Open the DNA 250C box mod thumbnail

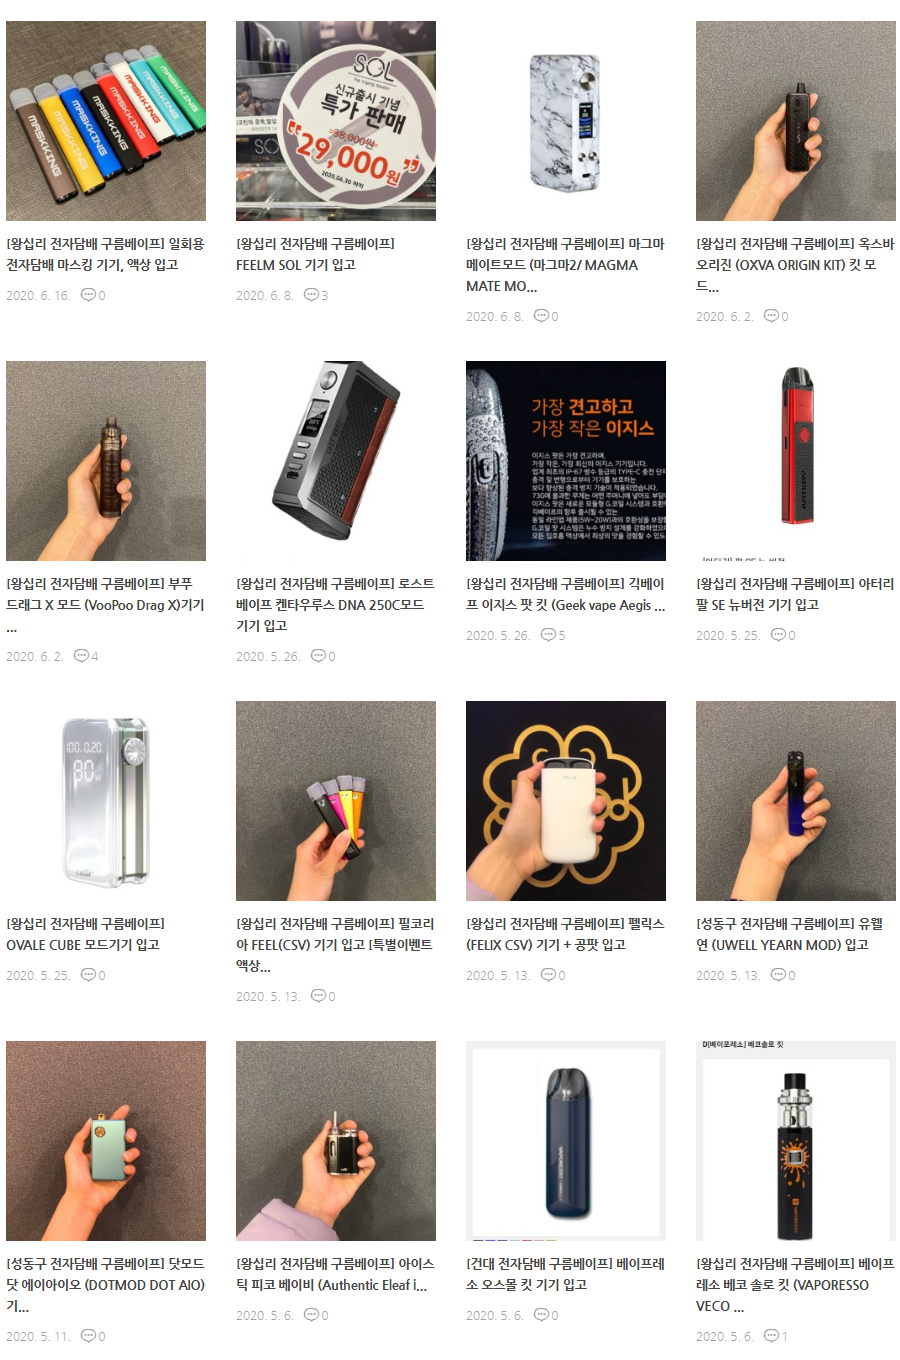(336, 461)
